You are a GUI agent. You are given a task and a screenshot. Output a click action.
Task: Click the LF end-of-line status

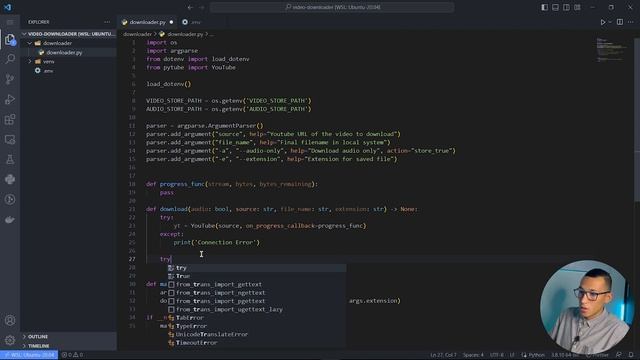point(512,355)
